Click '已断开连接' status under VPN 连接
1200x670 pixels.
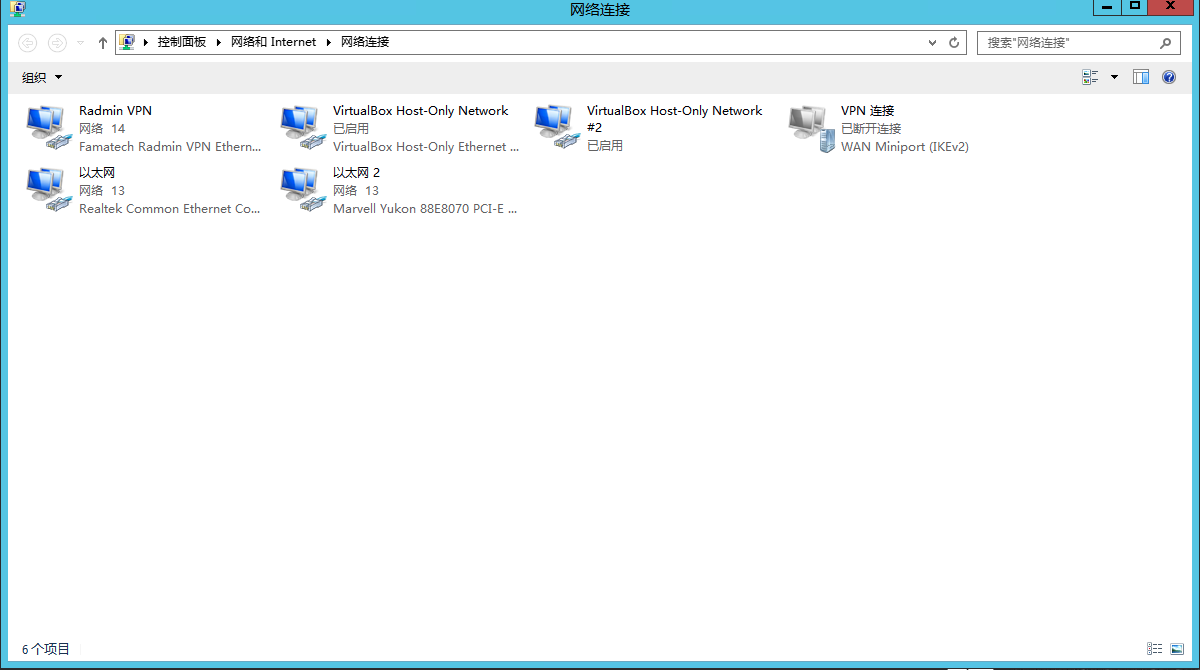(871, 129)
